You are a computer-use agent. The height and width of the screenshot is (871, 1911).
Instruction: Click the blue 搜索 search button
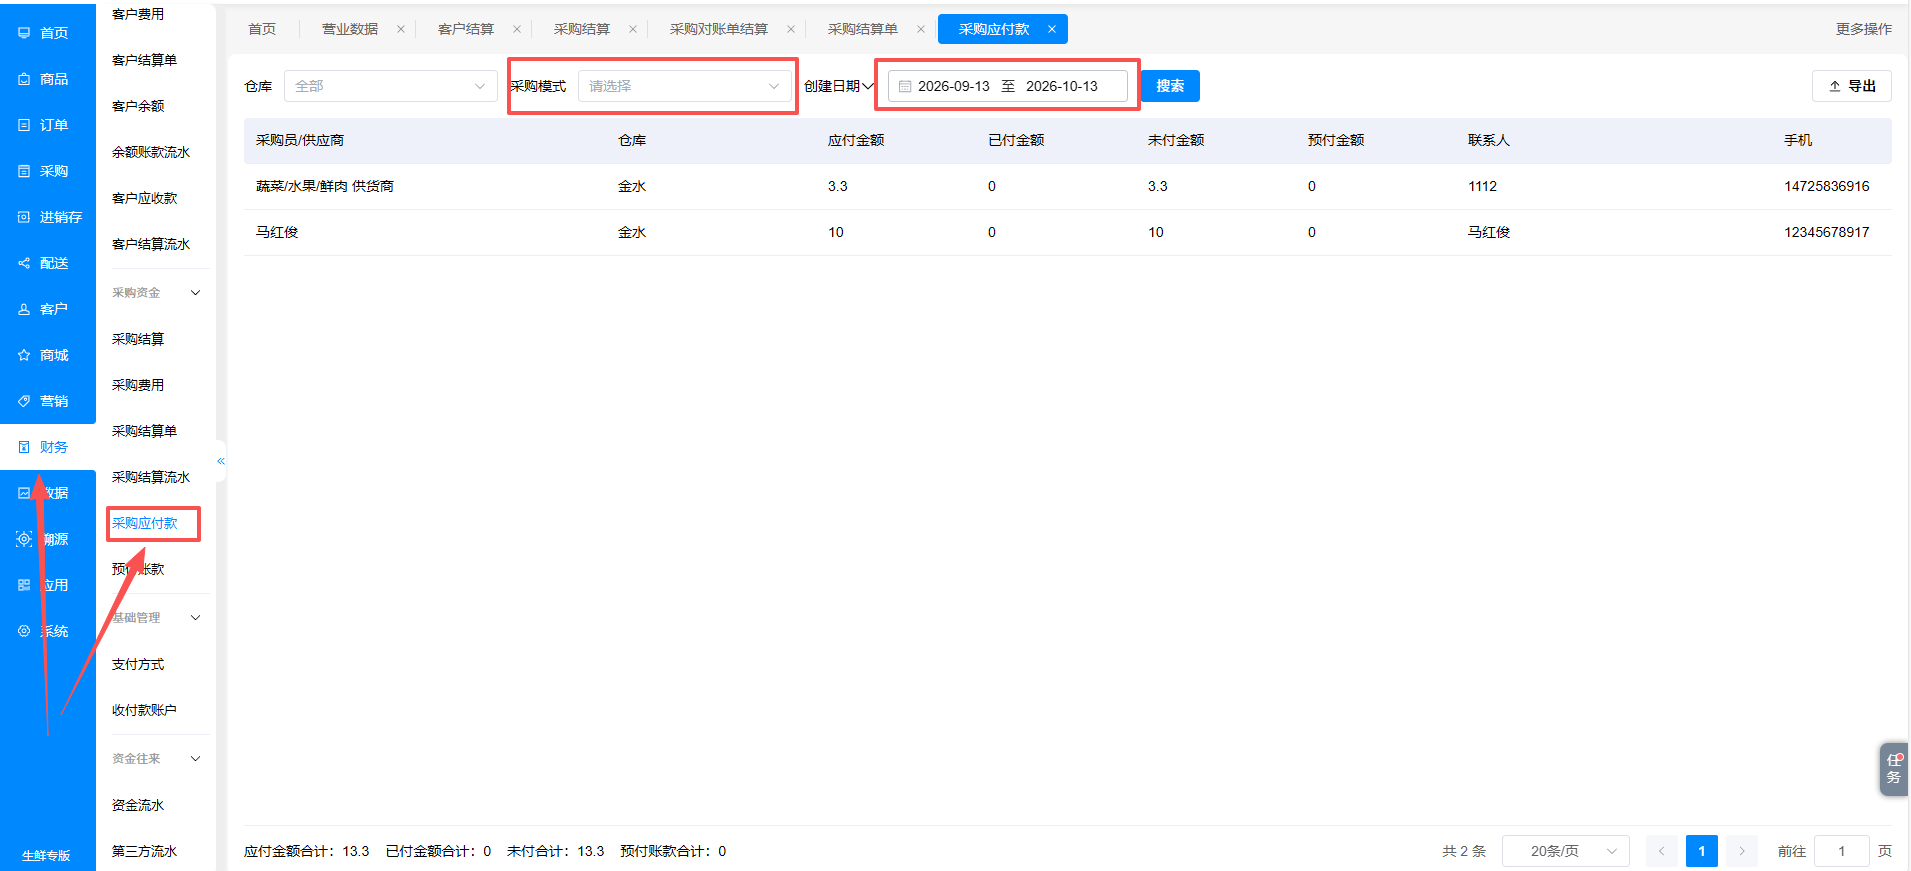click(x=1170, y=86)
